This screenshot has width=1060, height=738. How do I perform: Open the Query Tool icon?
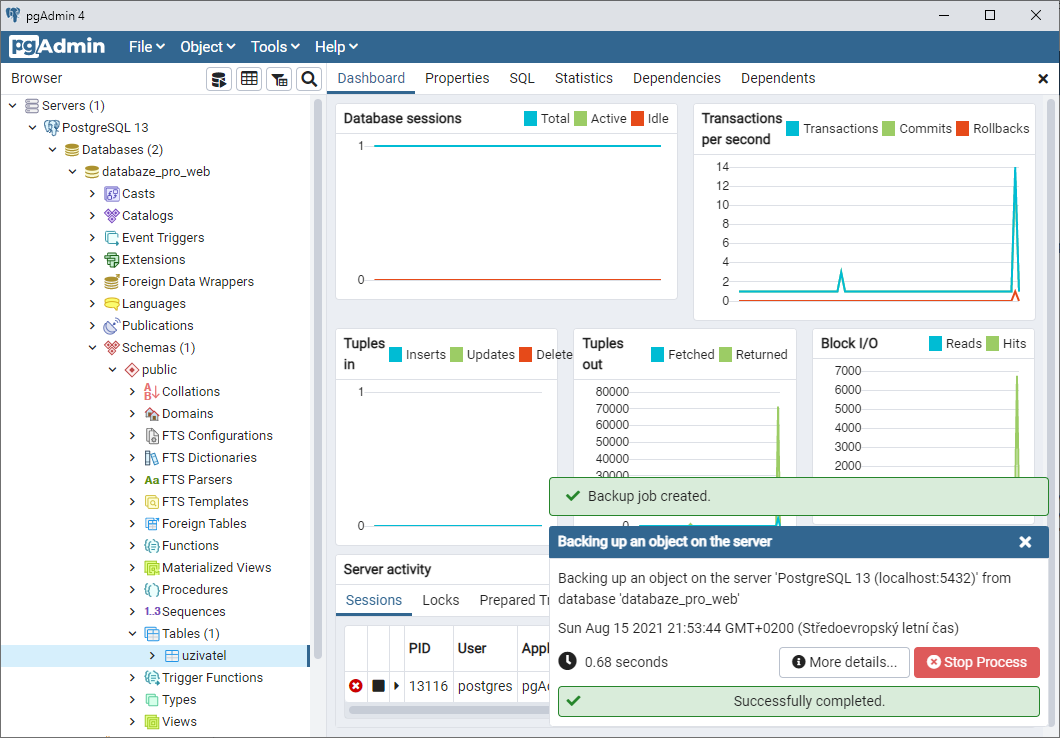219,78
